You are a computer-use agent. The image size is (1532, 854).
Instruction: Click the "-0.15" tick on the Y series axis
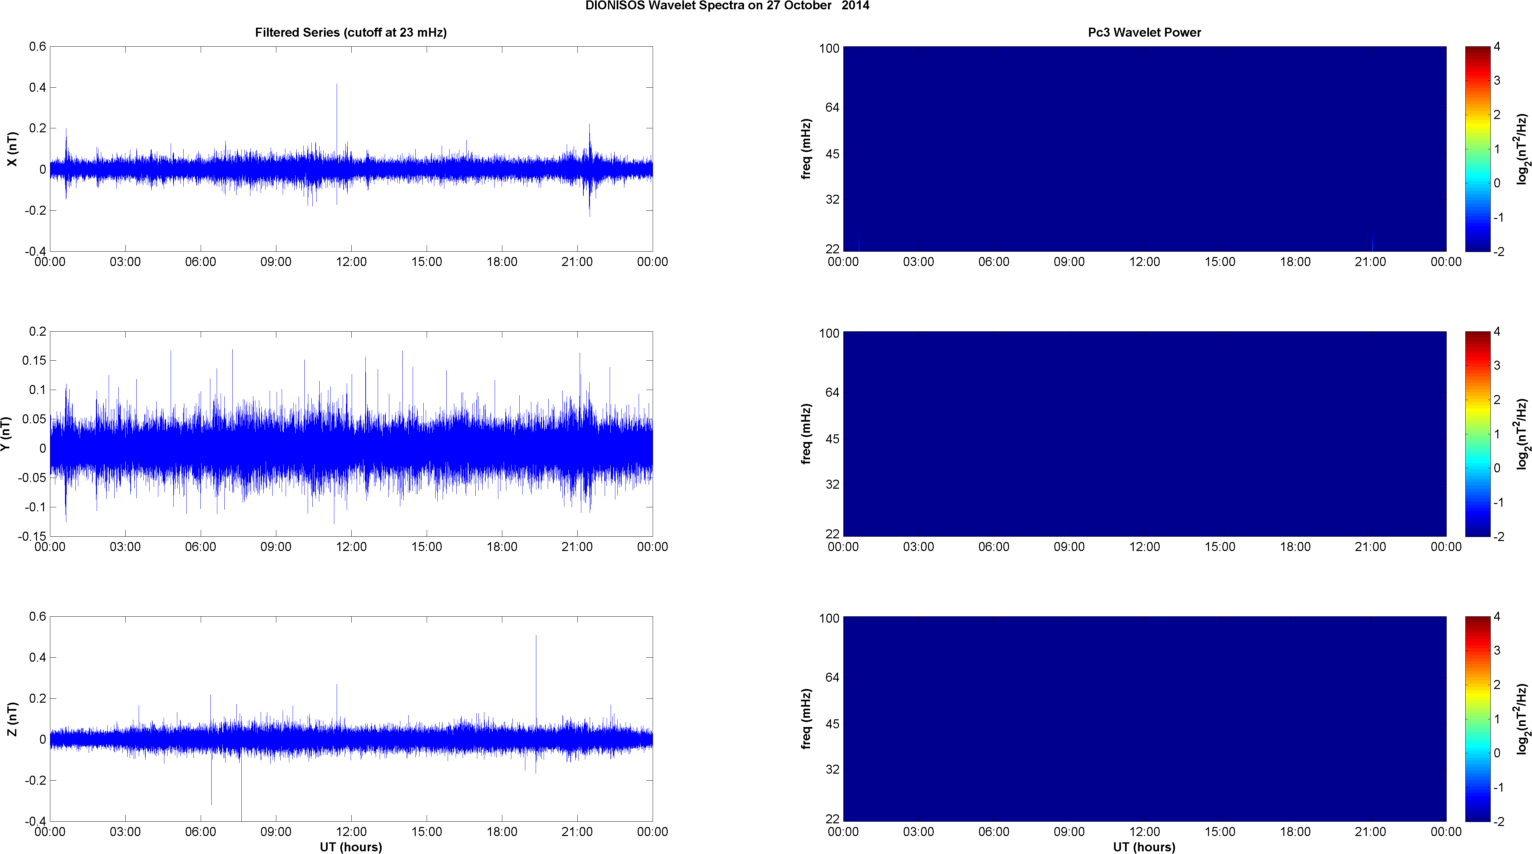[x=32, y=537]
